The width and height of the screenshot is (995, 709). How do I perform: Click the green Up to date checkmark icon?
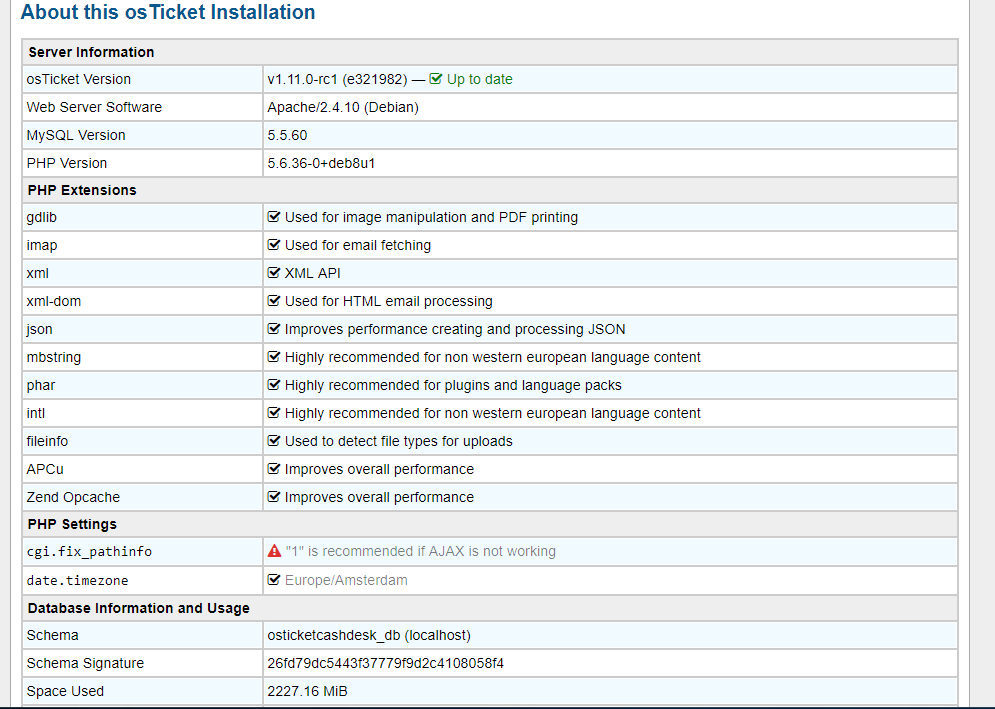coord(435,79)
